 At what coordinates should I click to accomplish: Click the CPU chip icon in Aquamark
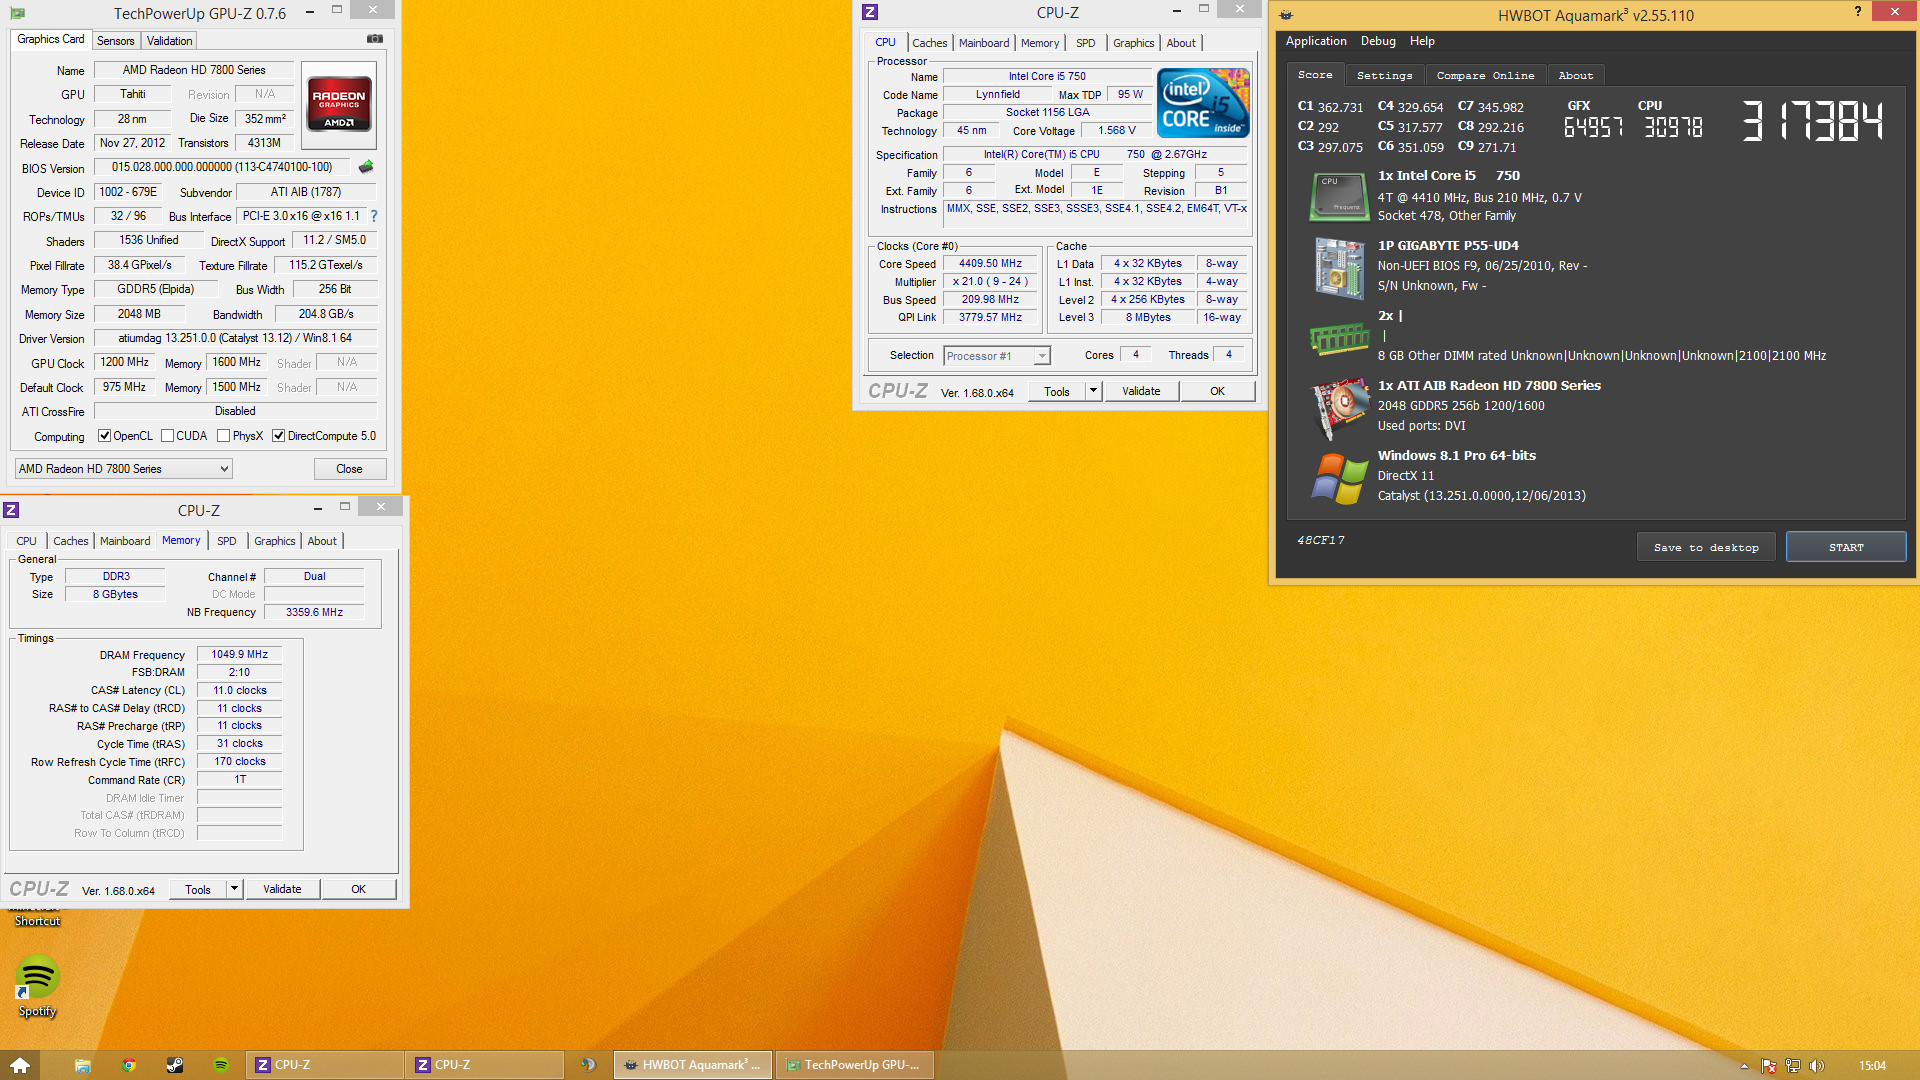tap(1339, 196)
